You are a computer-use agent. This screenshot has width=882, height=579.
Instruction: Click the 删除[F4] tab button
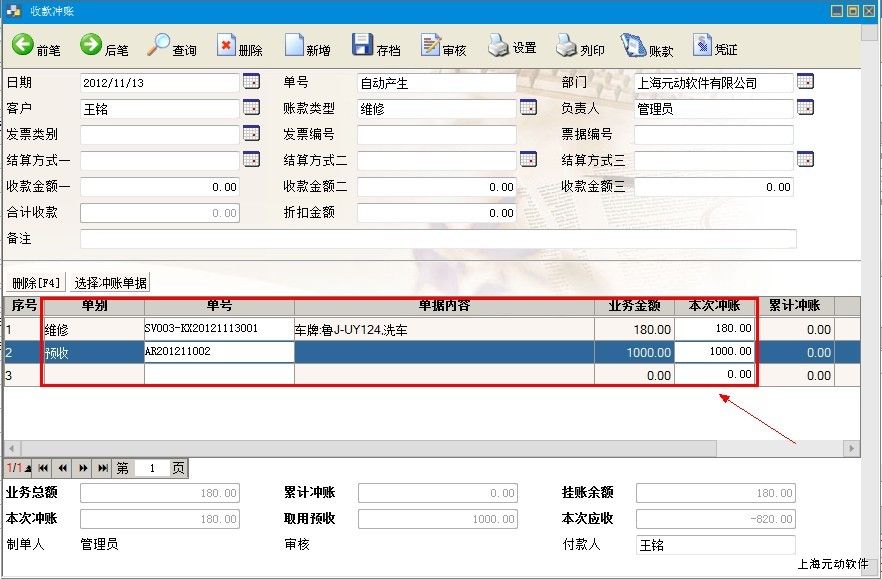coord(36,283)
